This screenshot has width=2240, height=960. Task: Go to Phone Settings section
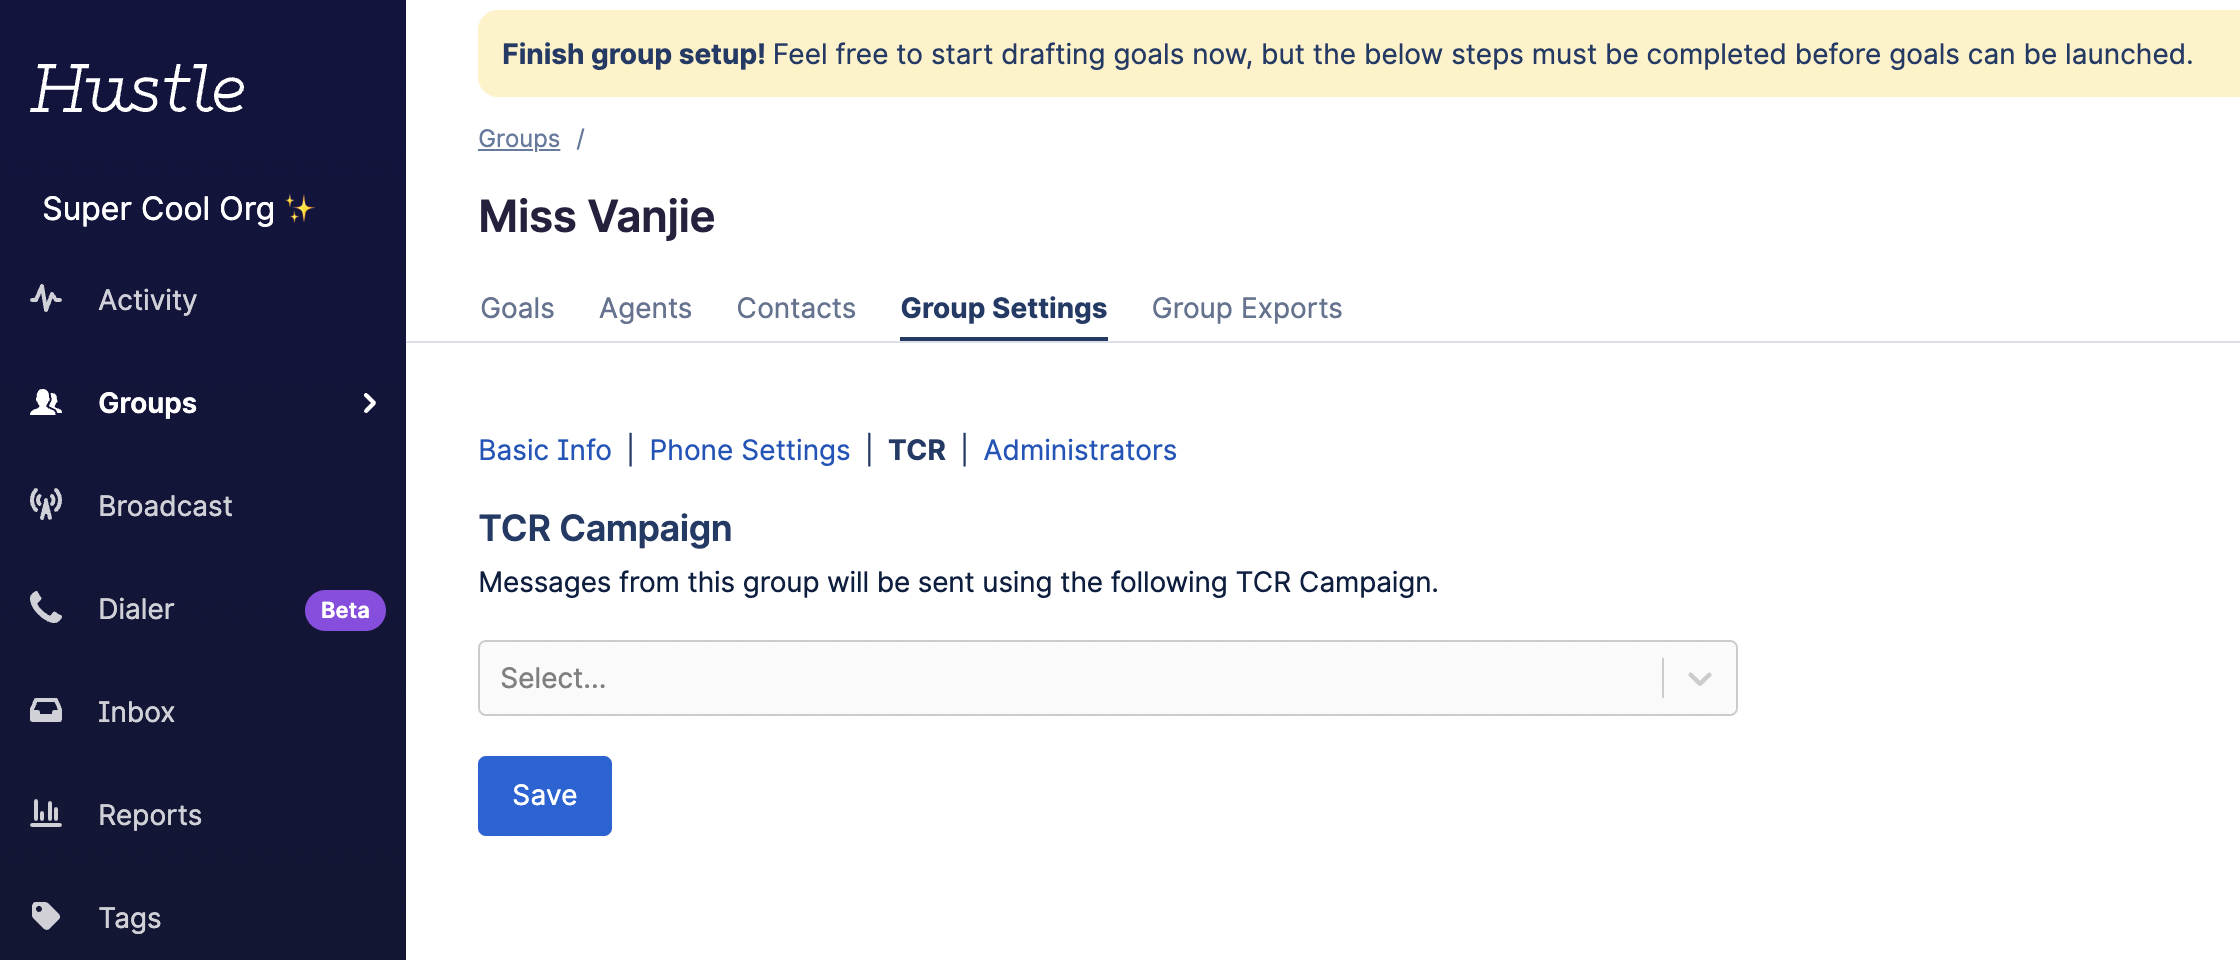pyautogui.click(x=749, y=450)
